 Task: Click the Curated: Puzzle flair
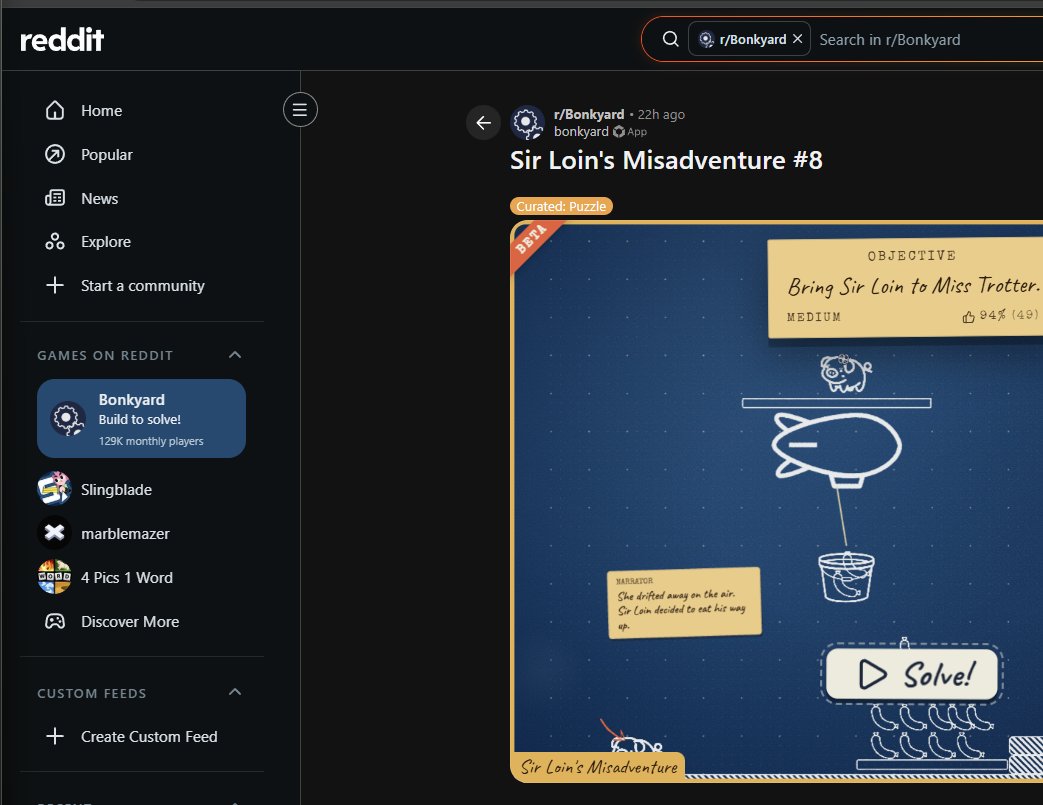(x=561, y=206)
